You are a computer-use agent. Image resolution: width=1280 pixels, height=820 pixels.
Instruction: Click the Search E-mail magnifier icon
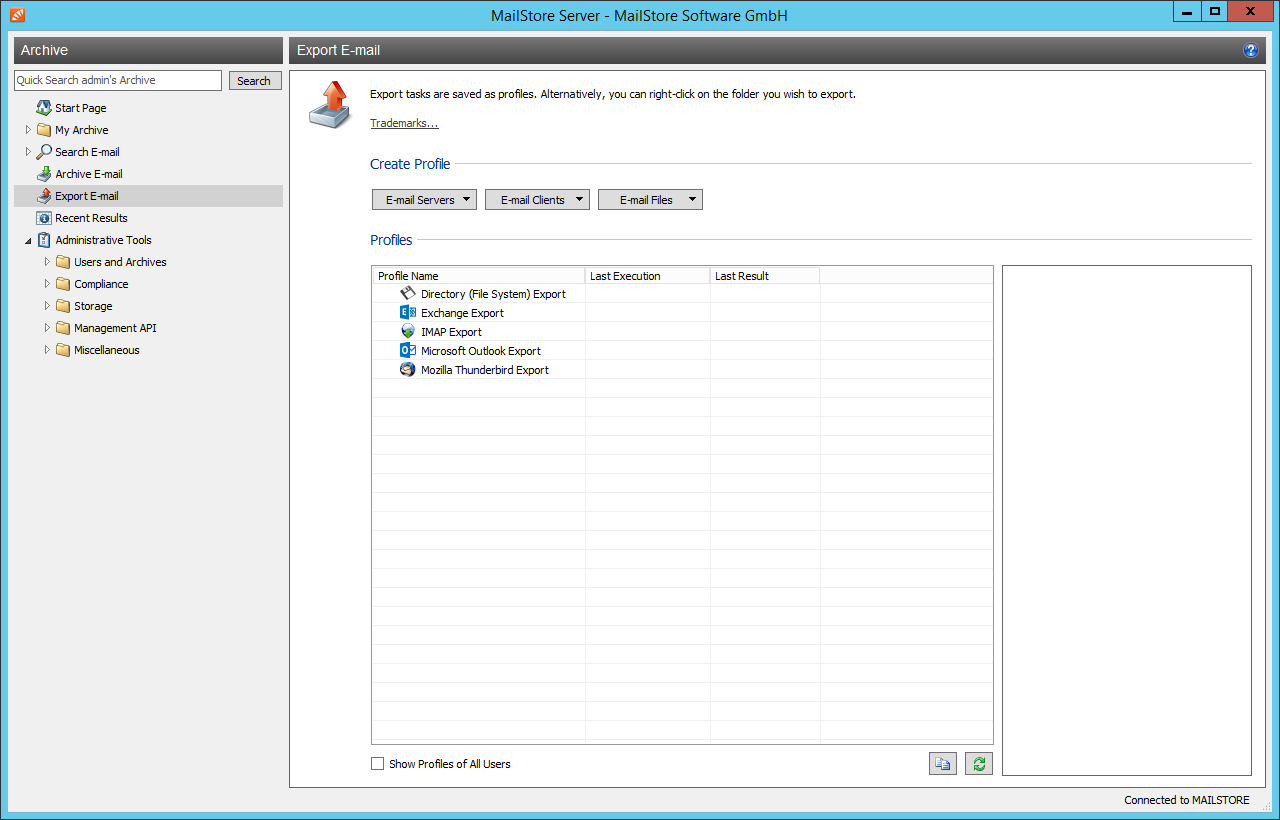(x=44, y=152)
